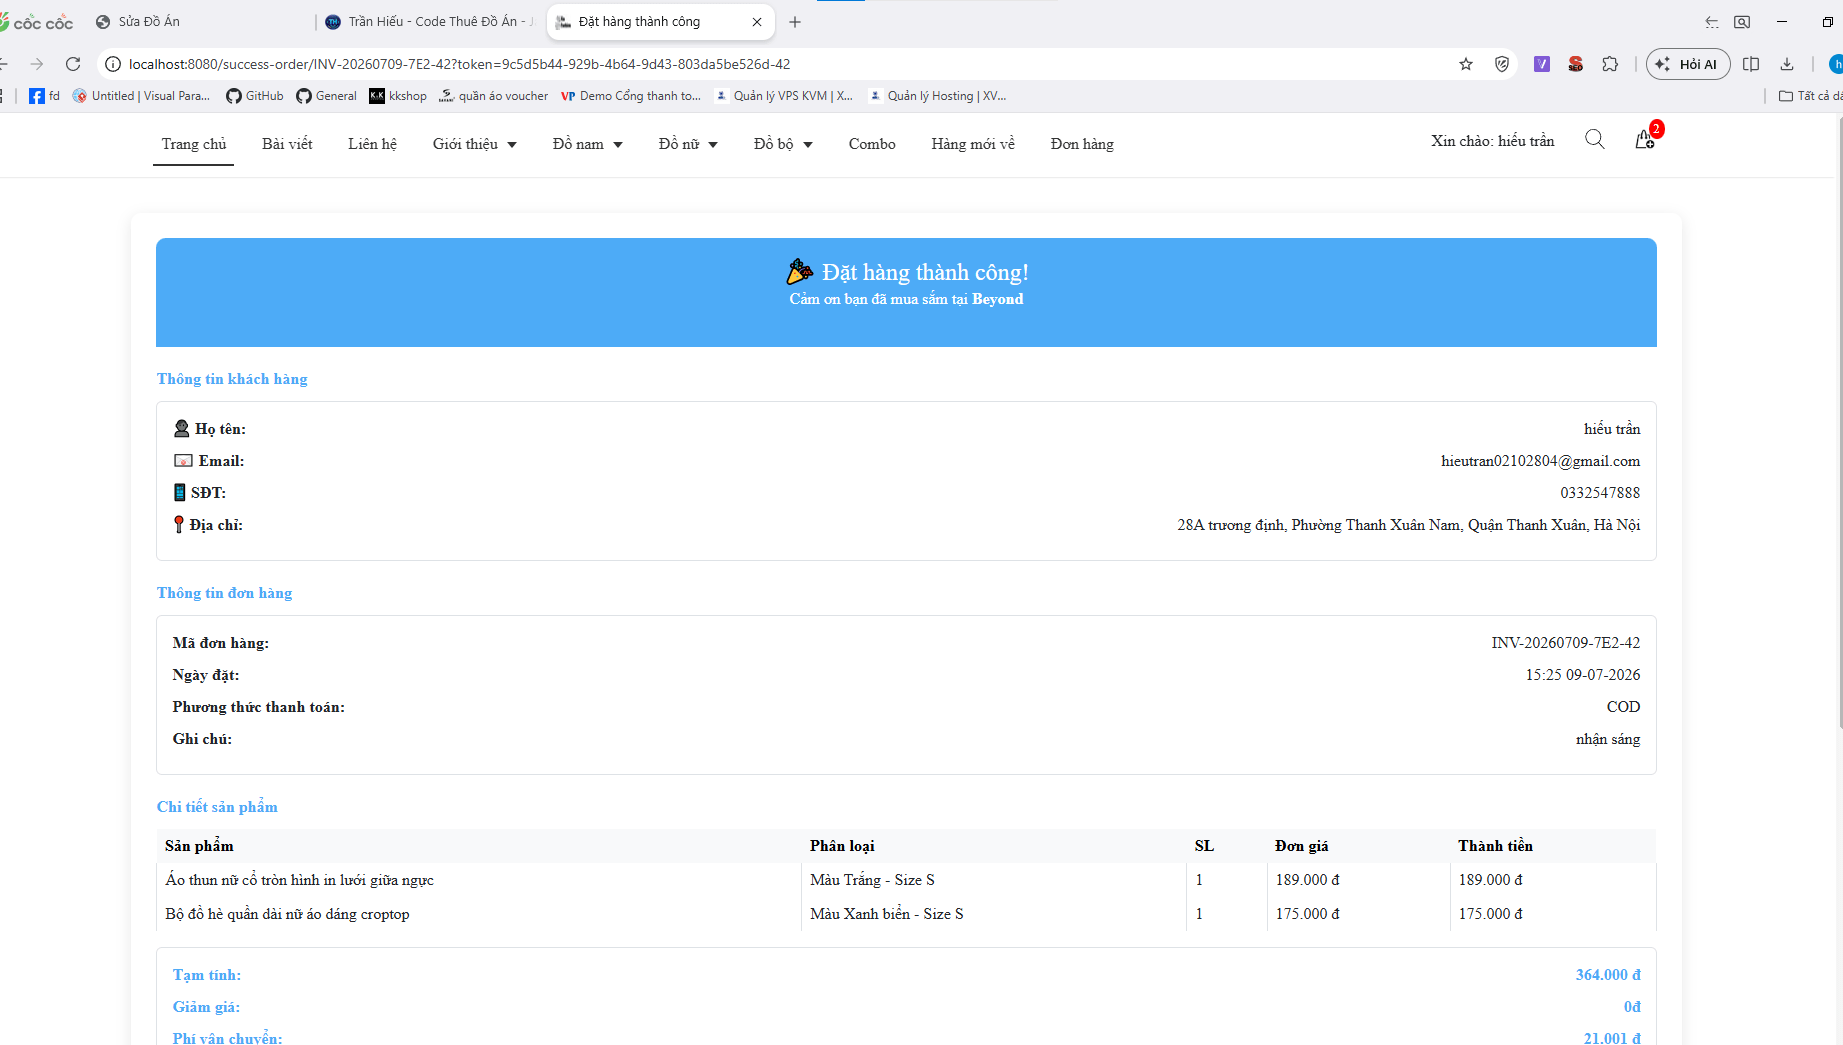Click the purple V extension icon
Viewport: 1843px width, 1045px height.
1542,64
